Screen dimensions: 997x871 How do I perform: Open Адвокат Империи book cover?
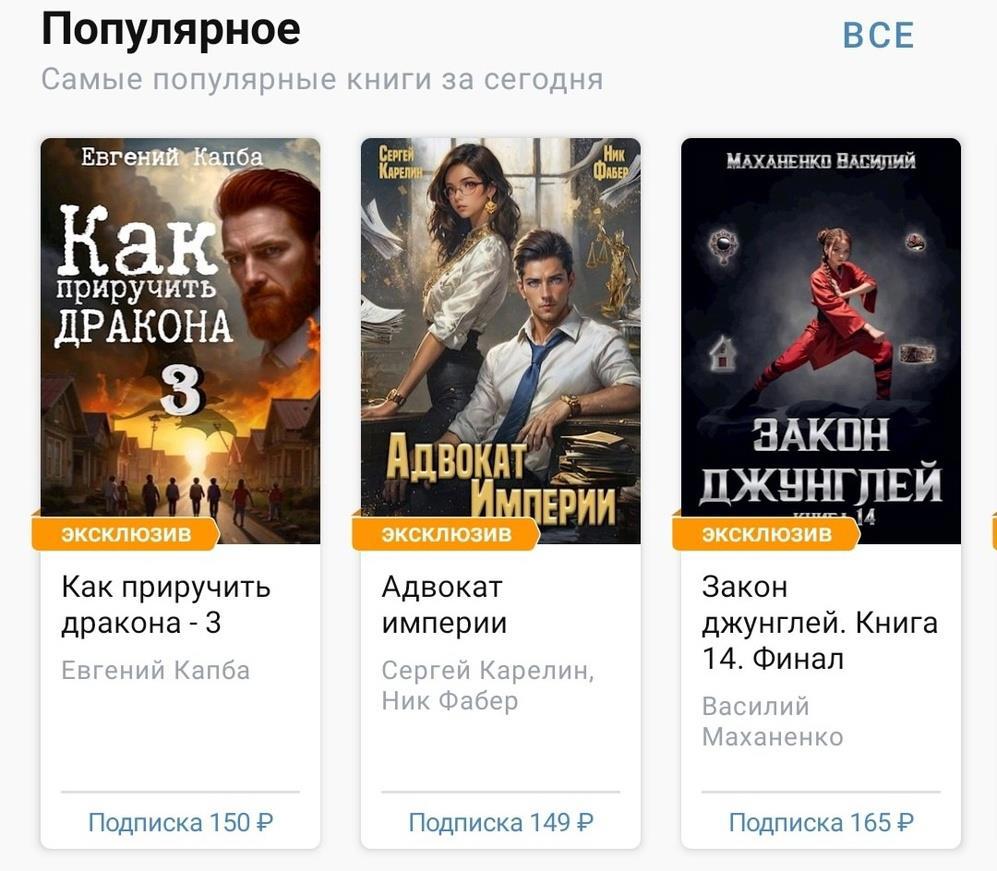pyautogui.click(x=501, y=341)
